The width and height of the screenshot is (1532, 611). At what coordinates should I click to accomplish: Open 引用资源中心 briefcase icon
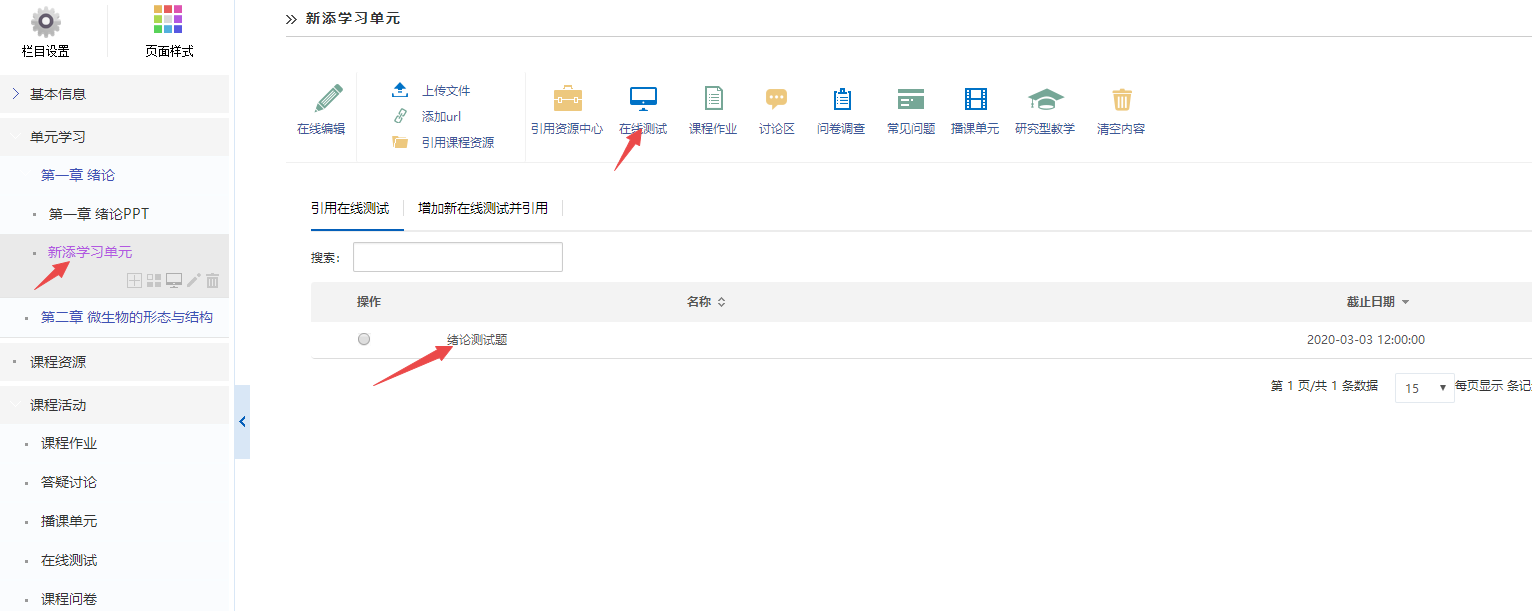567,99
